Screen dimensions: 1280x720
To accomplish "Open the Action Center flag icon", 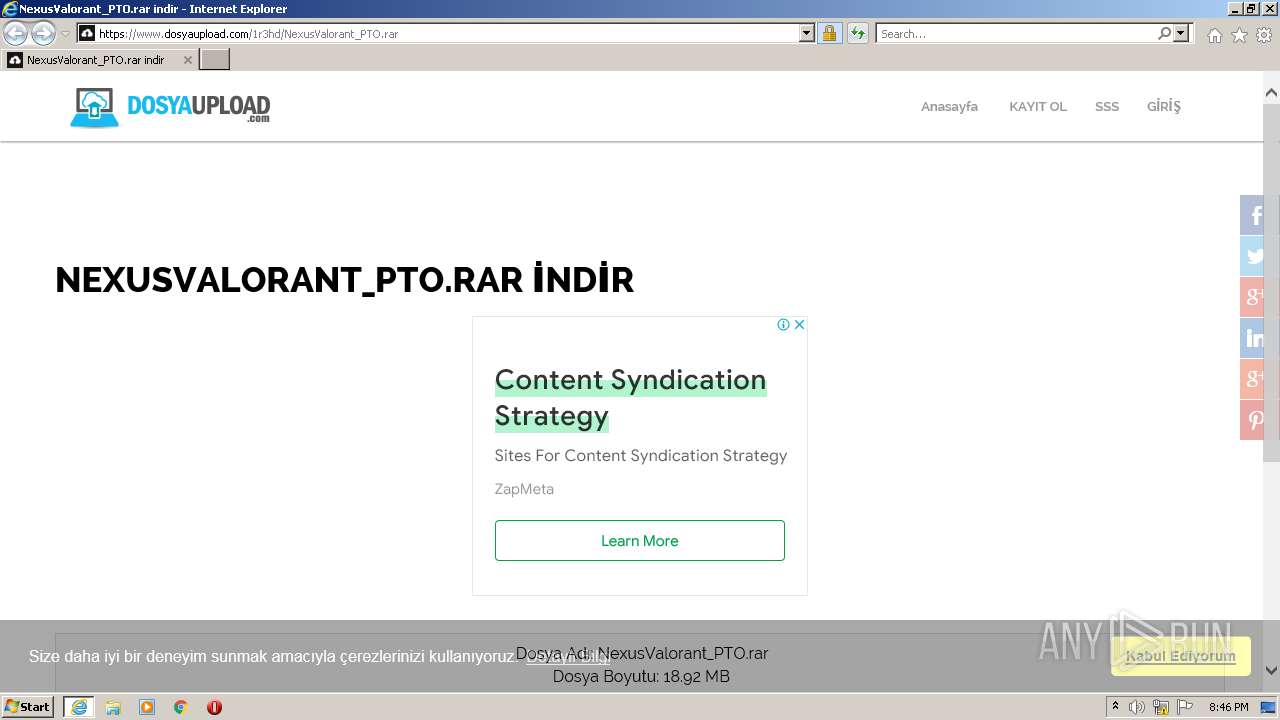I will [1185, 707].
